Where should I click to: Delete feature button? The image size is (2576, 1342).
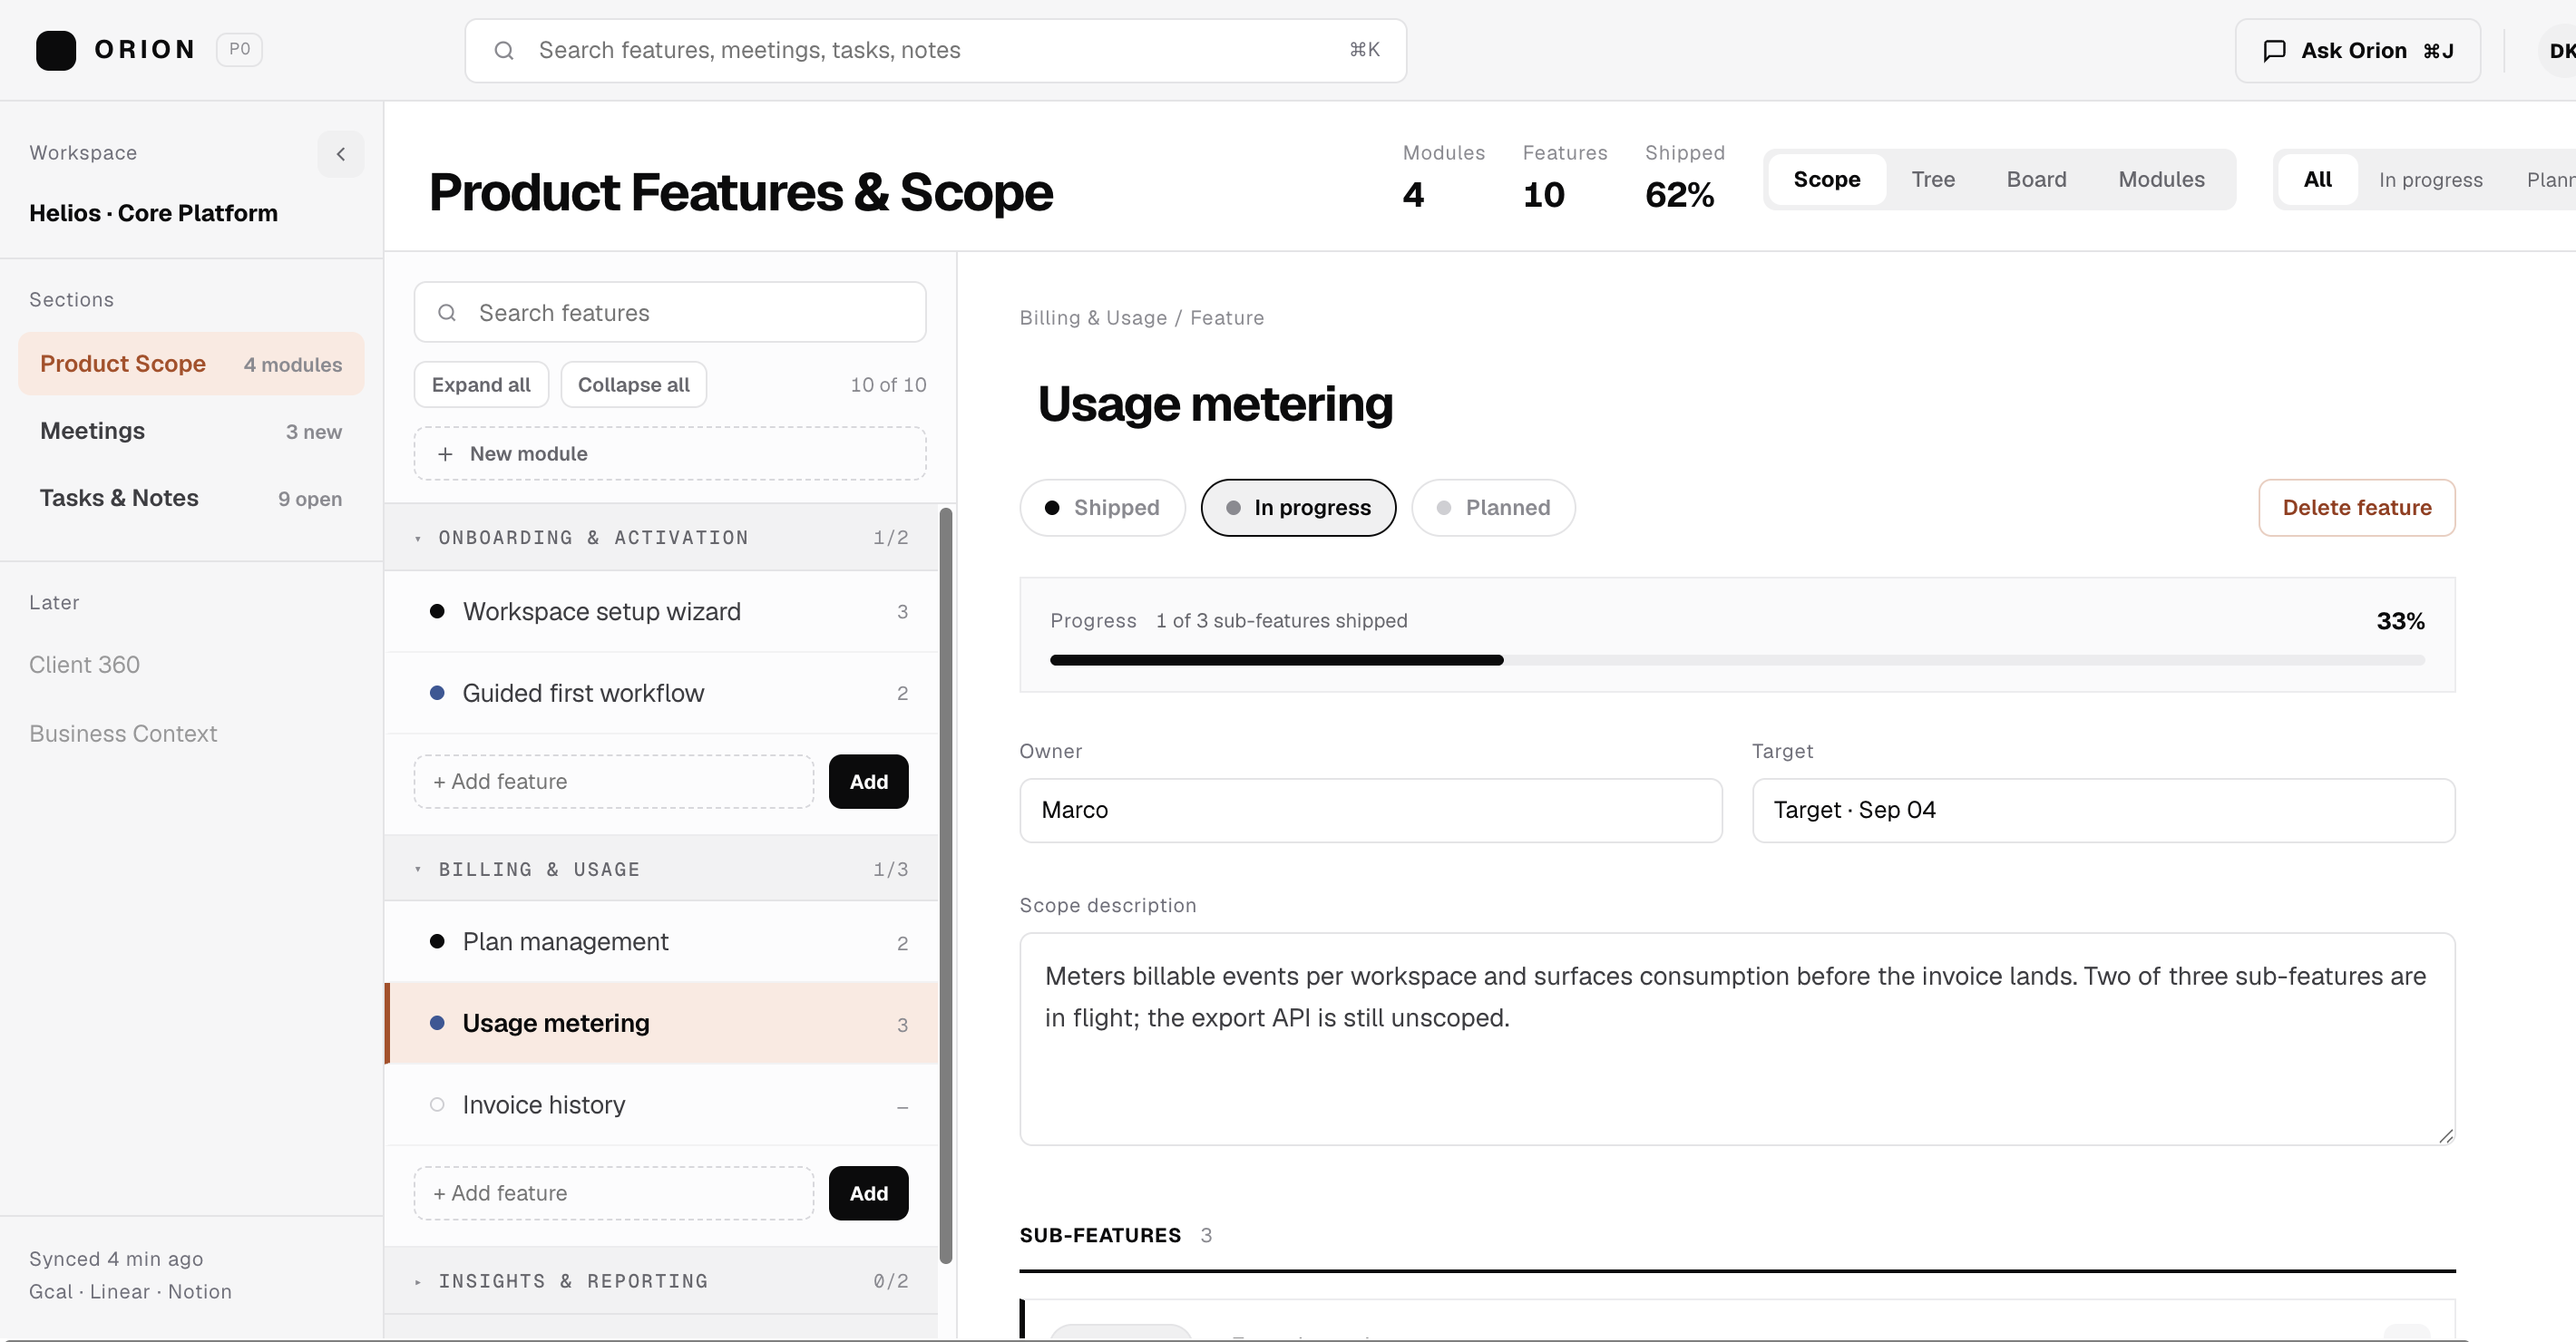[x=2356, y=508]
